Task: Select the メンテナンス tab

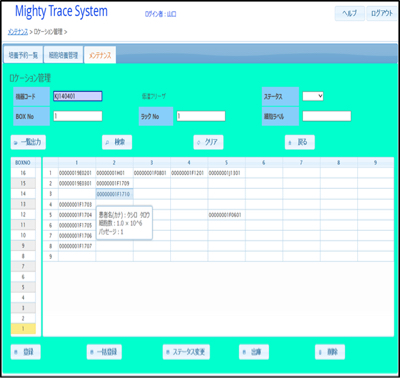Action: 100,55
